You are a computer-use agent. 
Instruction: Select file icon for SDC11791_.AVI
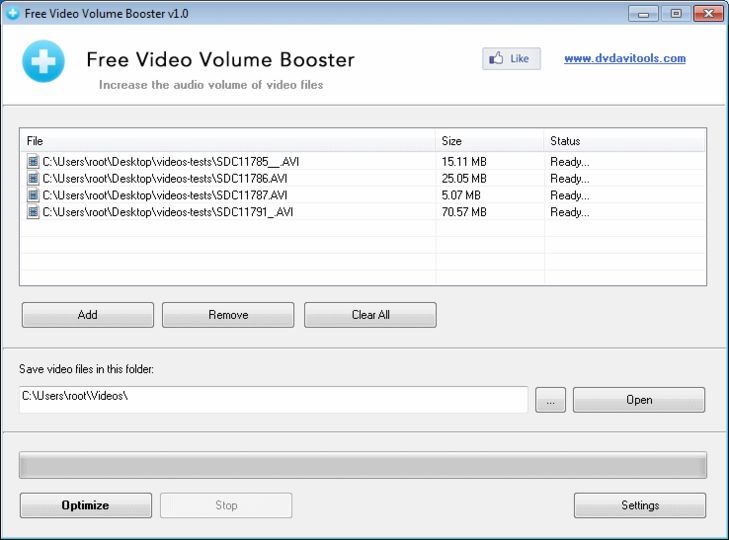tap(33, 212)
